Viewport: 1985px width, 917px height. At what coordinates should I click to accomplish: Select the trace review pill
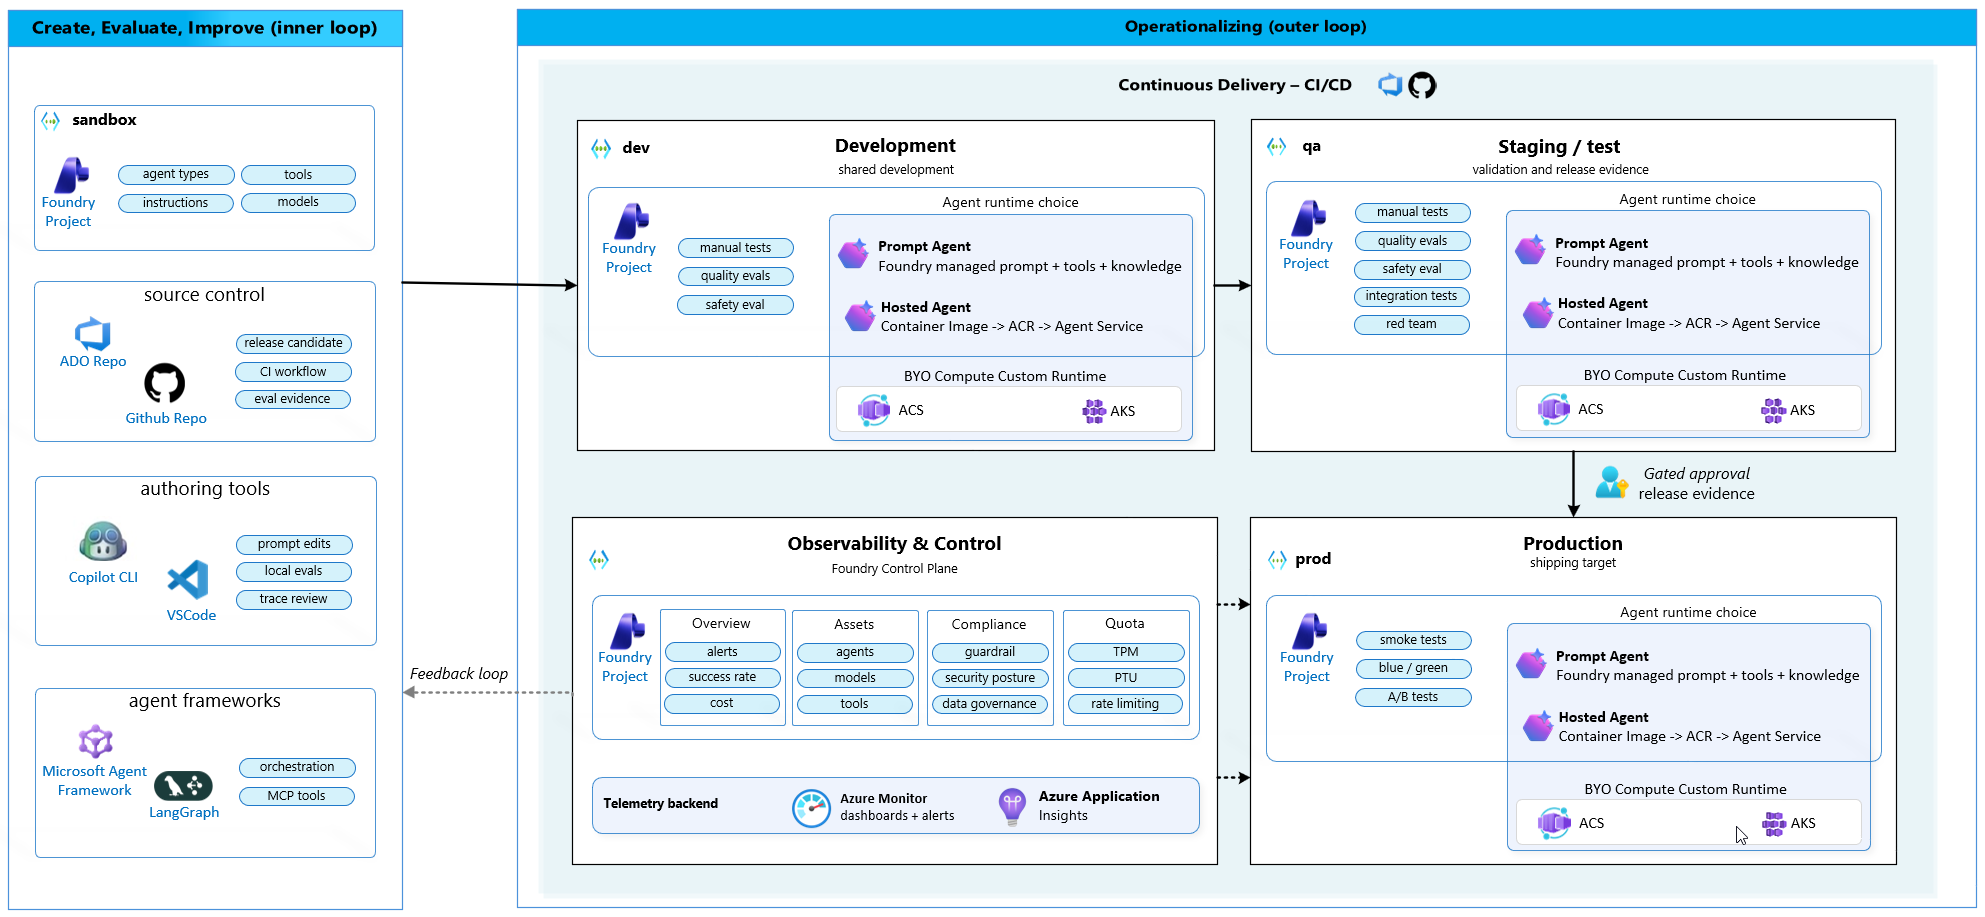point(294,599)
